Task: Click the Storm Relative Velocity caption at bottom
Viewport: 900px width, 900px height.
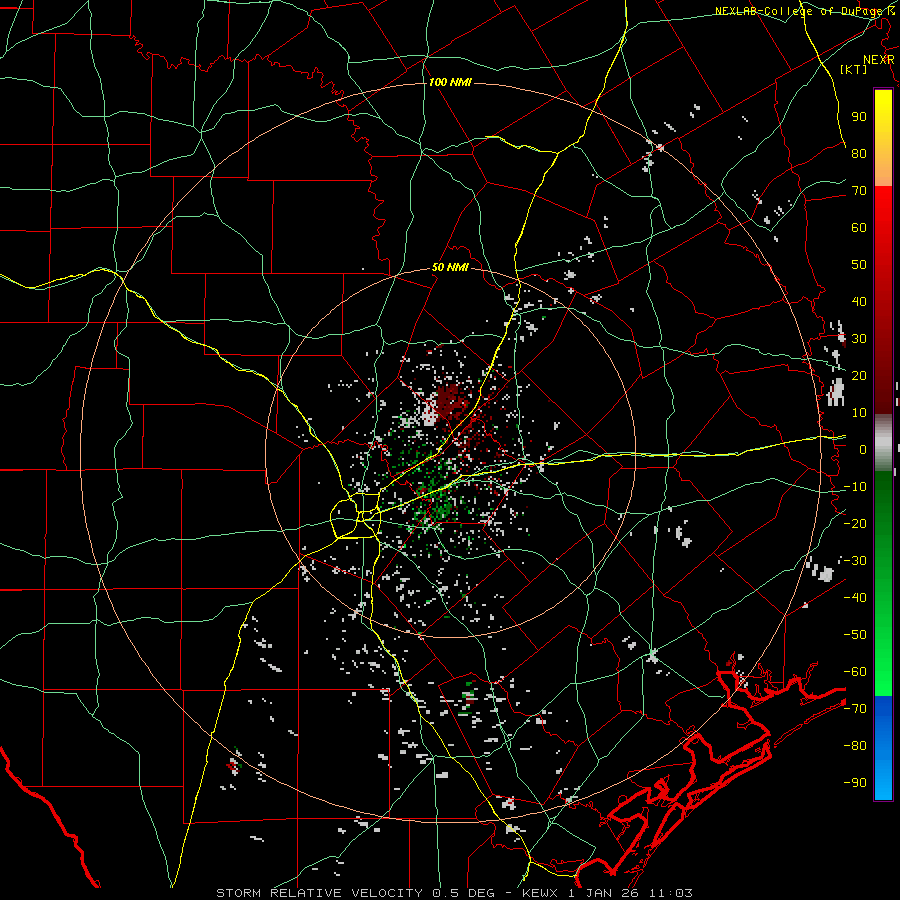Action: [x=454, y=893]
